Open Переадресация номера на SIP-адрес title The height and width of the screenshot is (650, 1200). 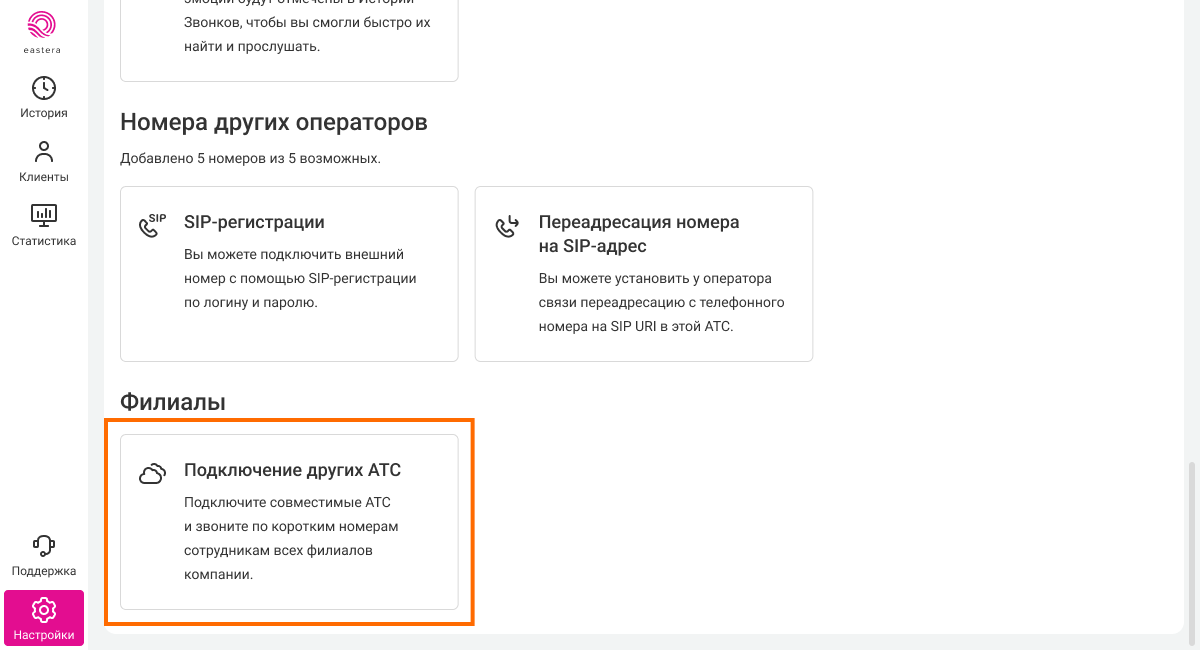638,234
